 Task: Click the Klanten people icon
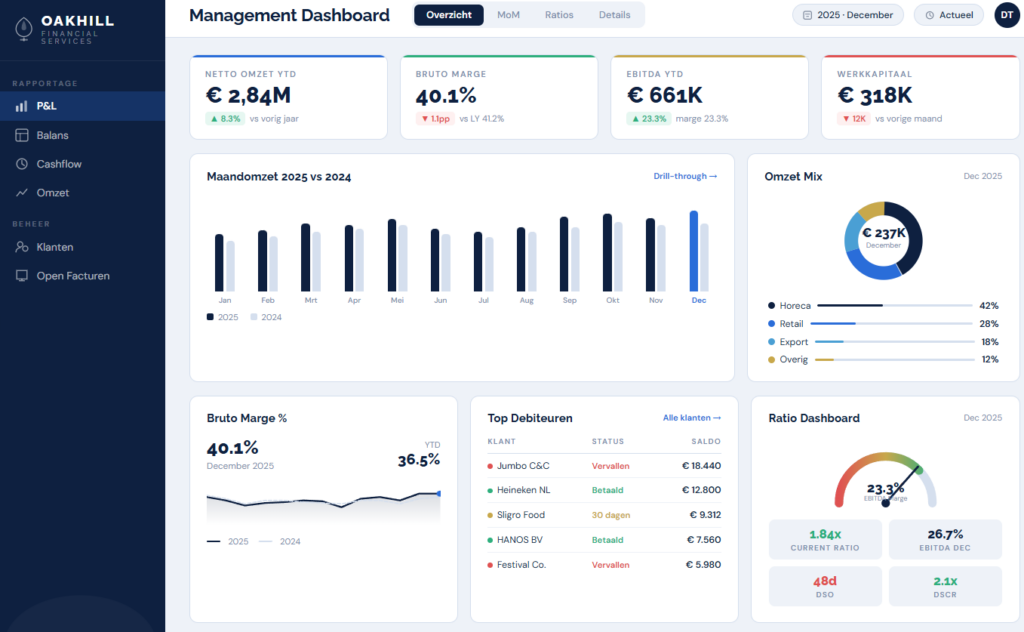tap(22, 247)
